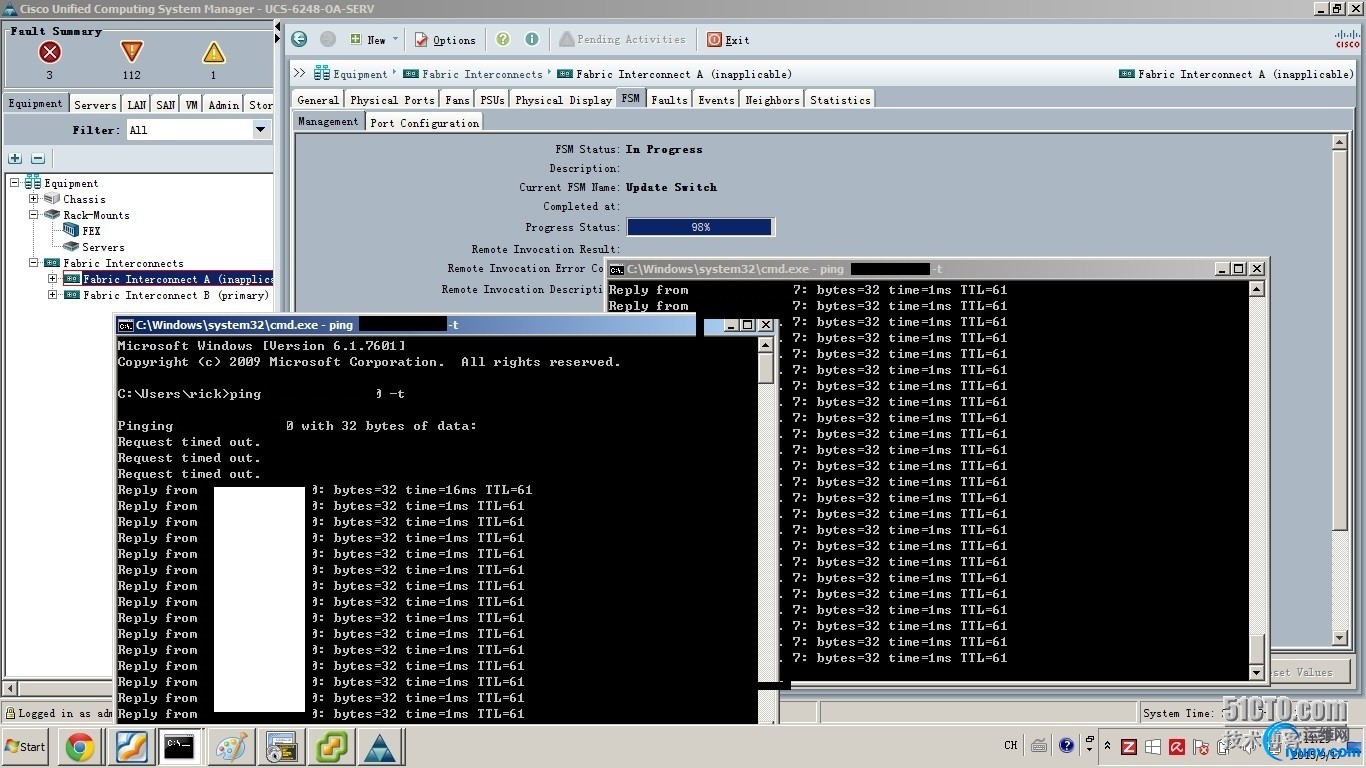The image size is (1366, 768).
Task: Open the Events tab
Action: 716,100
